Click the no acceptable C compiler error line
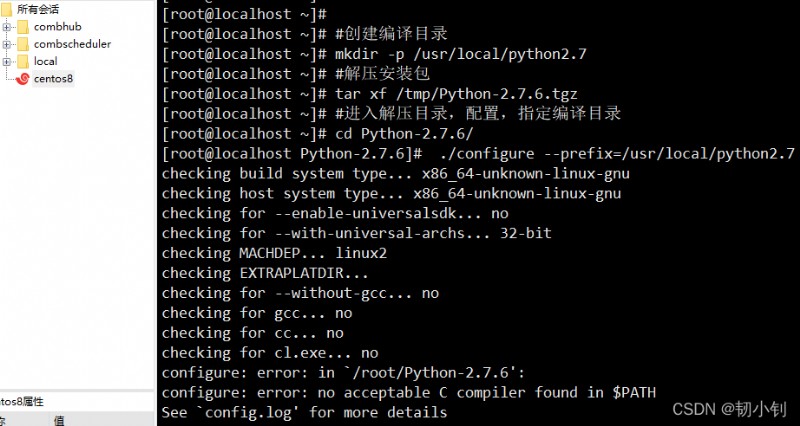Image resolution: width=800 pixels, height=426 pixels. pos(408,393)
